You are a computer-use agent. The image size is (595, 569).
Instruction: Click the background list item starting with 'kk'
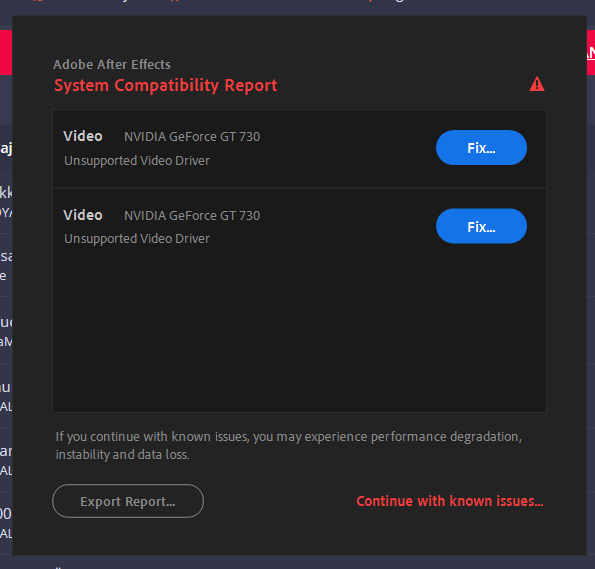(6, 201)
